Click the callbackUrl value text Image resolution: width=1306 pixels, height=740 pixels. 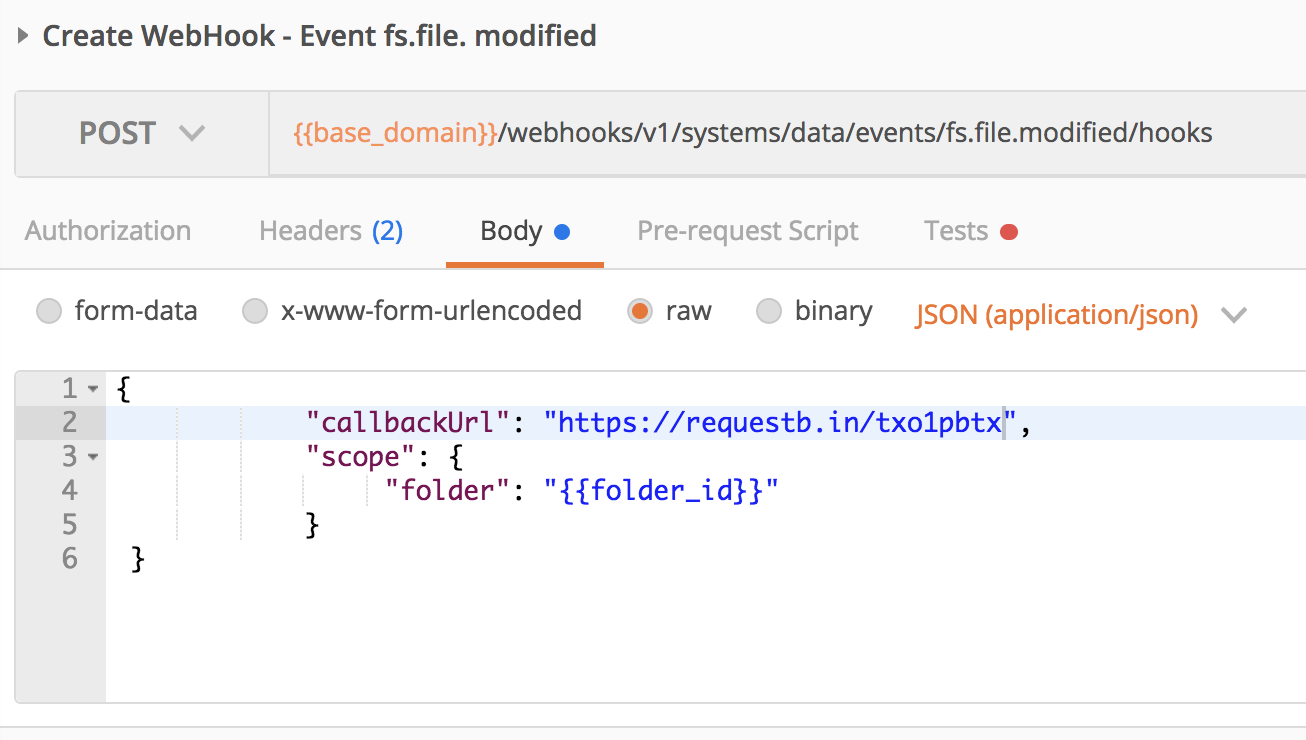pyautogui.click(x=780, y=423)
